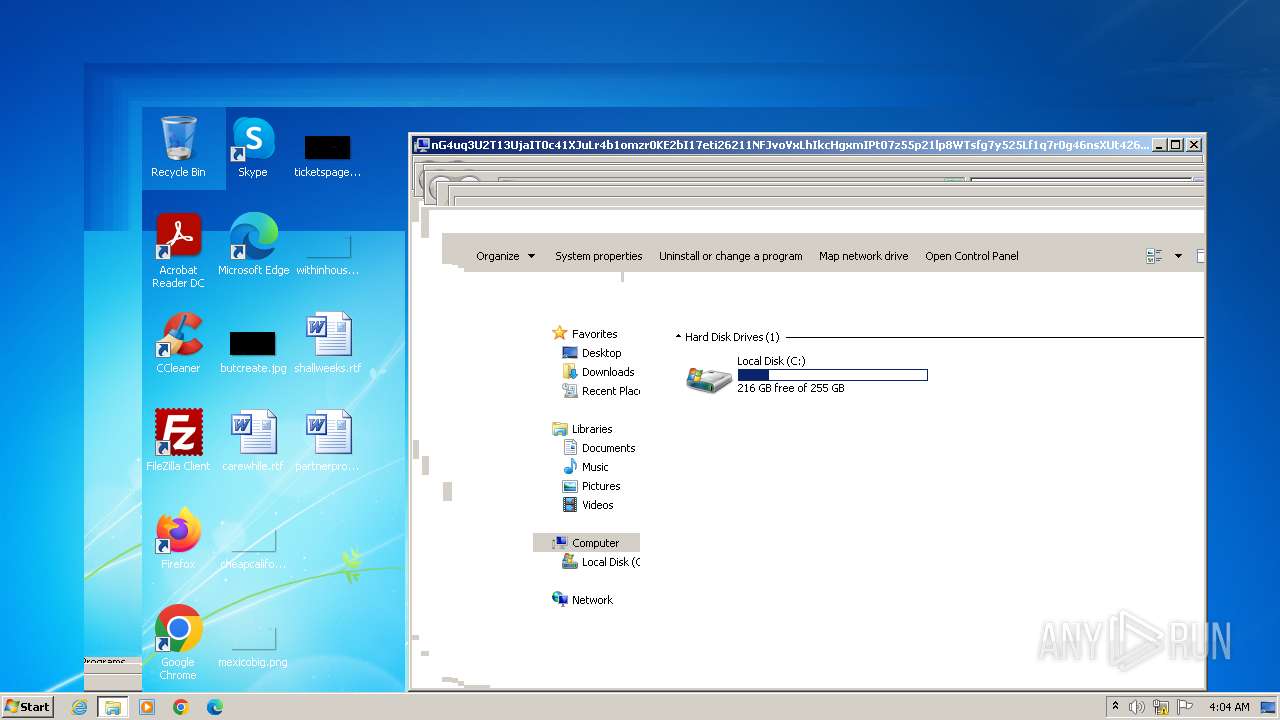Screen dimensions: 1280x720
Task: Open the view options dropdown arrow
Action: tap(1178, 256)
